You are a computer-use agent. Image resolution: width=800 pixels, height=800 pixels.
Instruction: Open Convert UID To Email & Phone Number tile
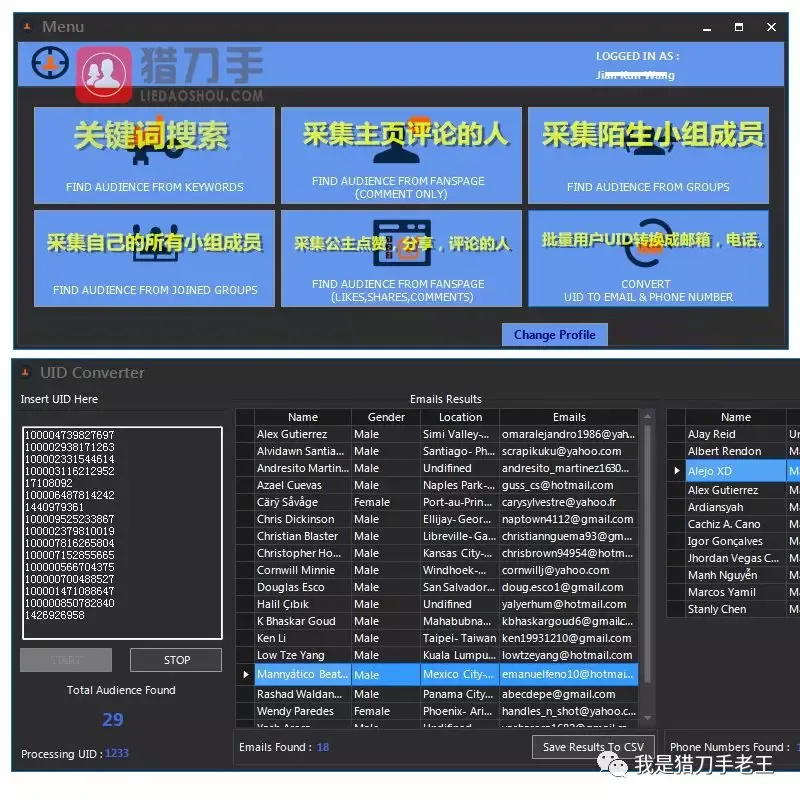tap(648, 259)
